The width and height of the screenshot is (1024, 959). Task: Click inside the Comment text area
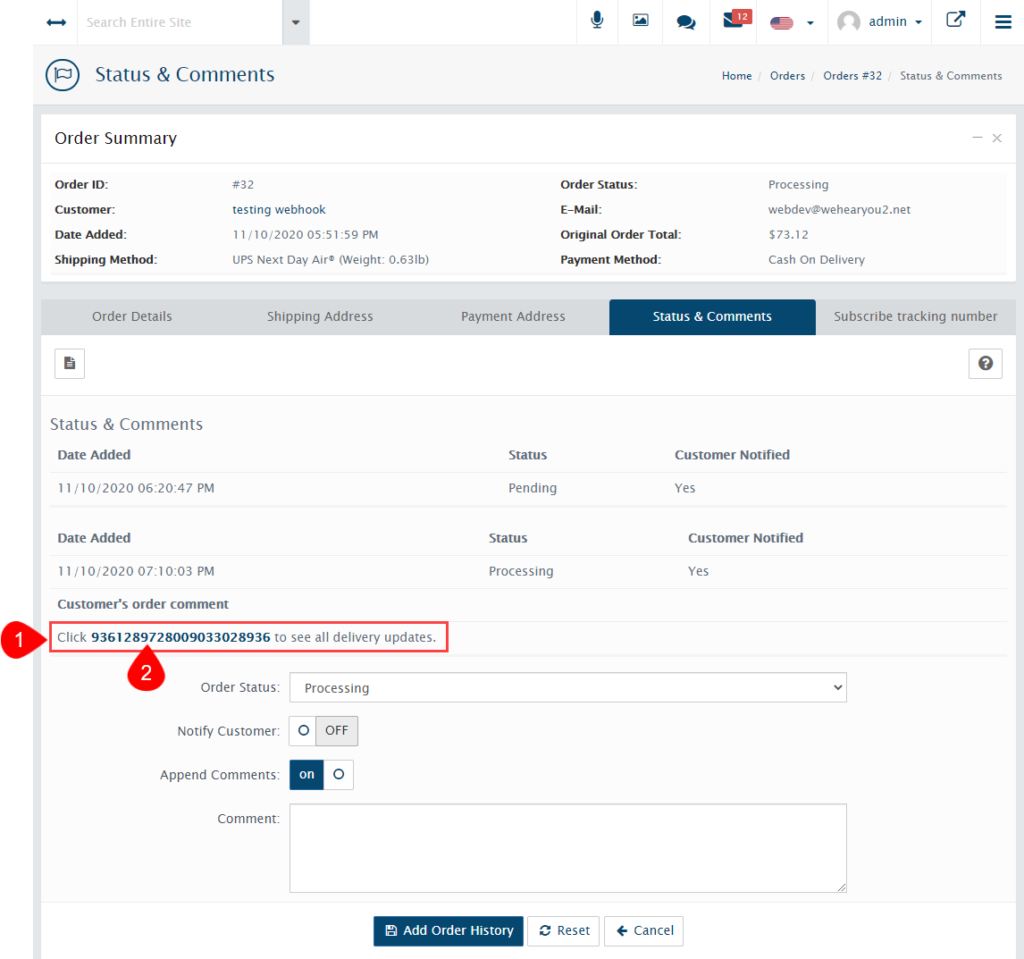pos(567,847)
